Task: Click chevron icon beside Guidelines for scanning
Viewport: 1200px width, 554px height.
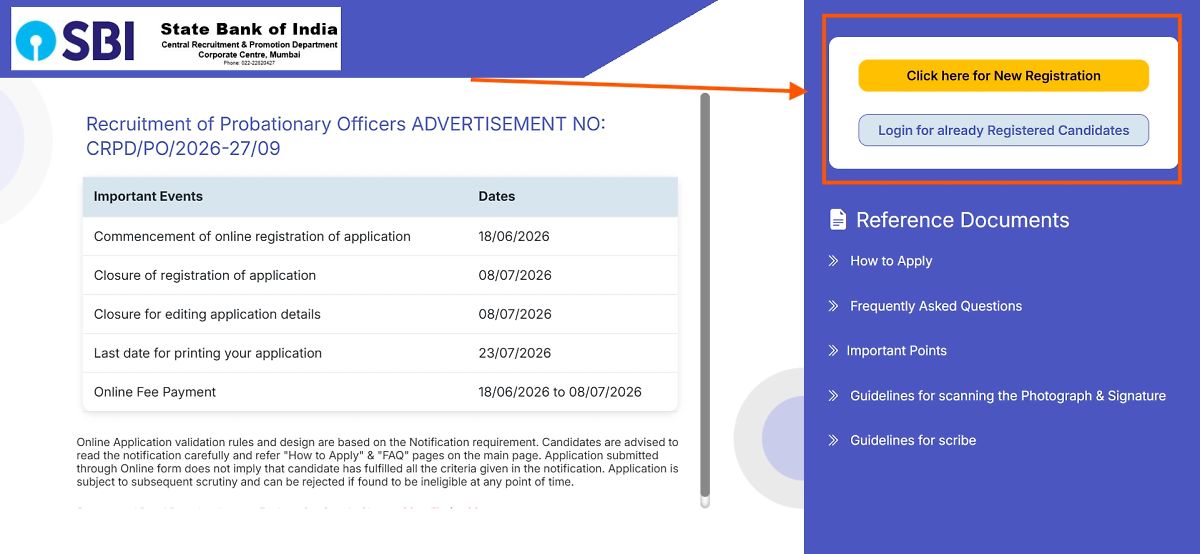Action: tap(833, 396)
